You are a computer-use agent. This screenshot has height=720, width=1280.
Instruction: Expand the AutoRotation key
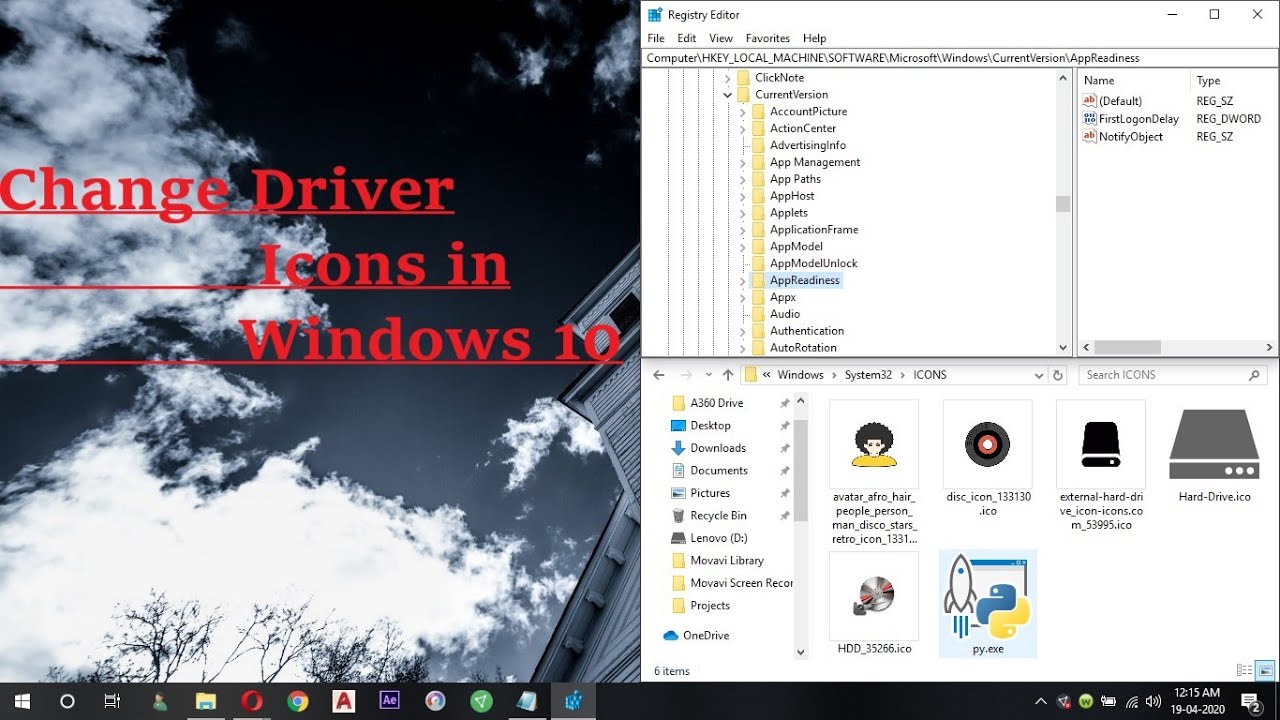[x=743, y=348]
